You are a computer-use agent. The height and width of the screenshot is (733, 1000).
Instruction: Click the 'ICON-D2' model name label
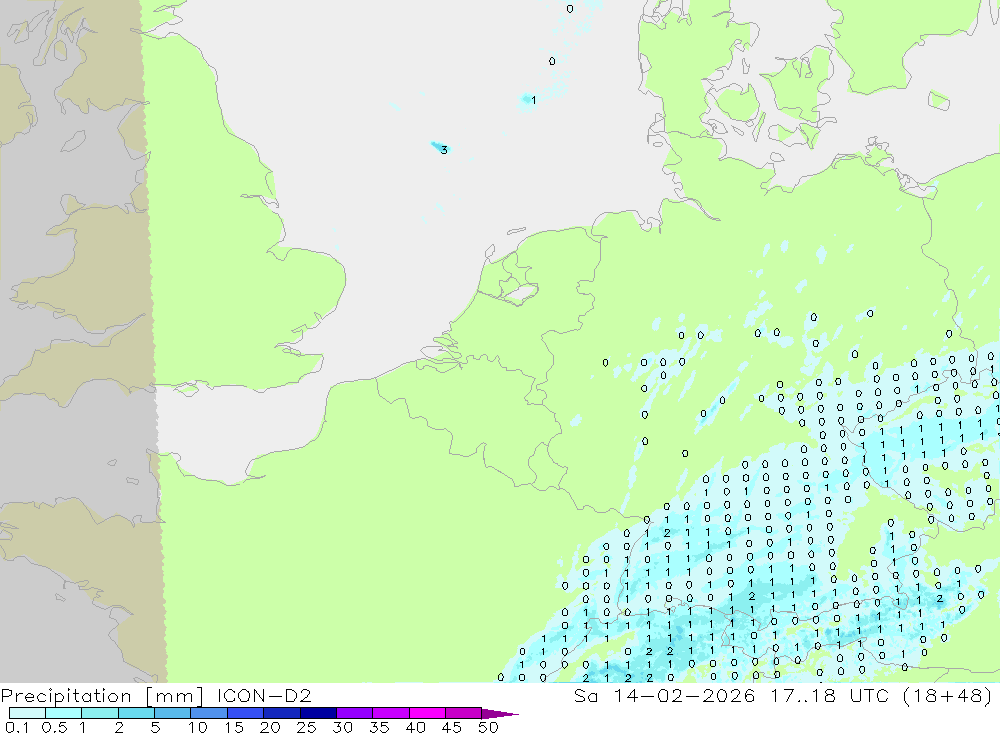(x=264, y=695)
